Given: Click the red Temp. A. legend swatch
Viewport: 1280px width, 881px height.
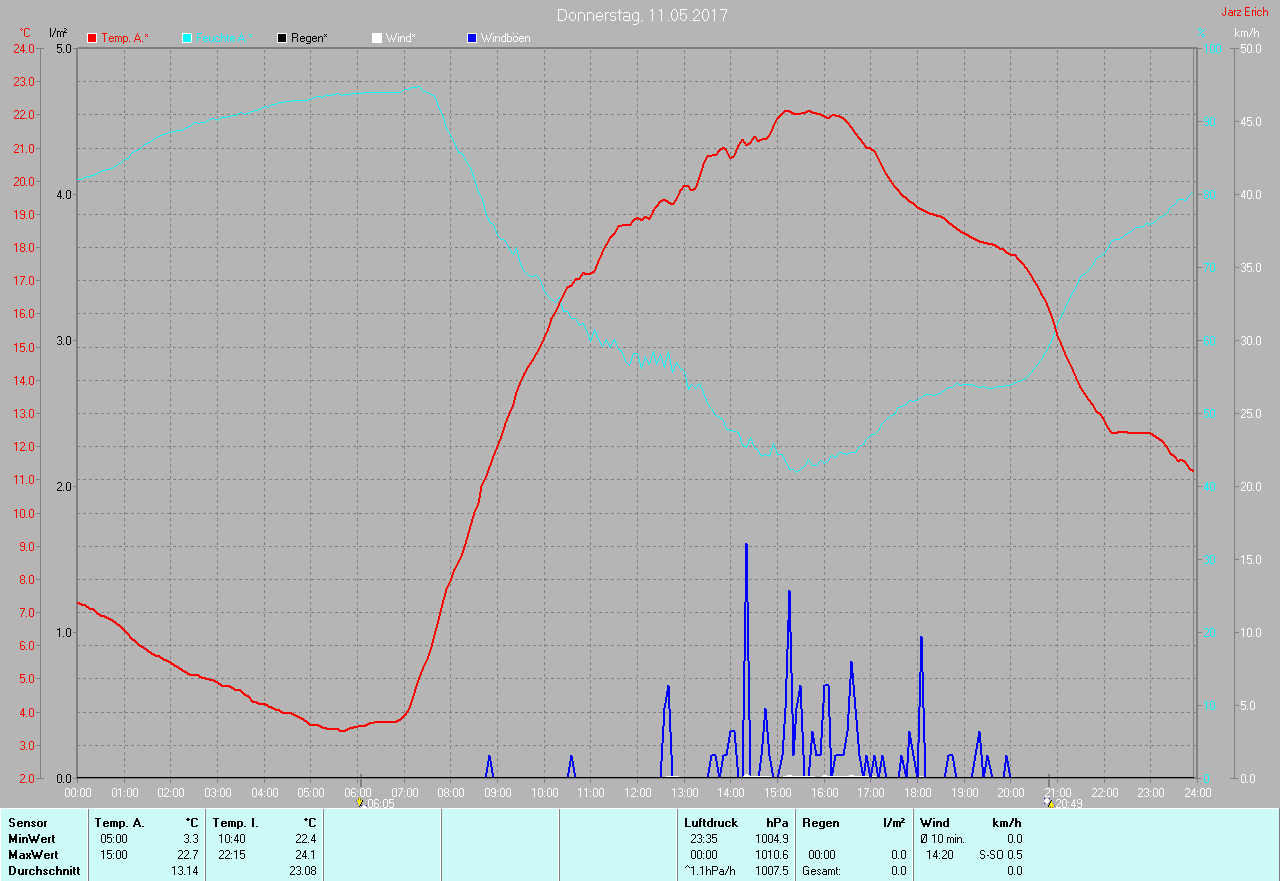Looking at the screenshot, I should 92,38.
